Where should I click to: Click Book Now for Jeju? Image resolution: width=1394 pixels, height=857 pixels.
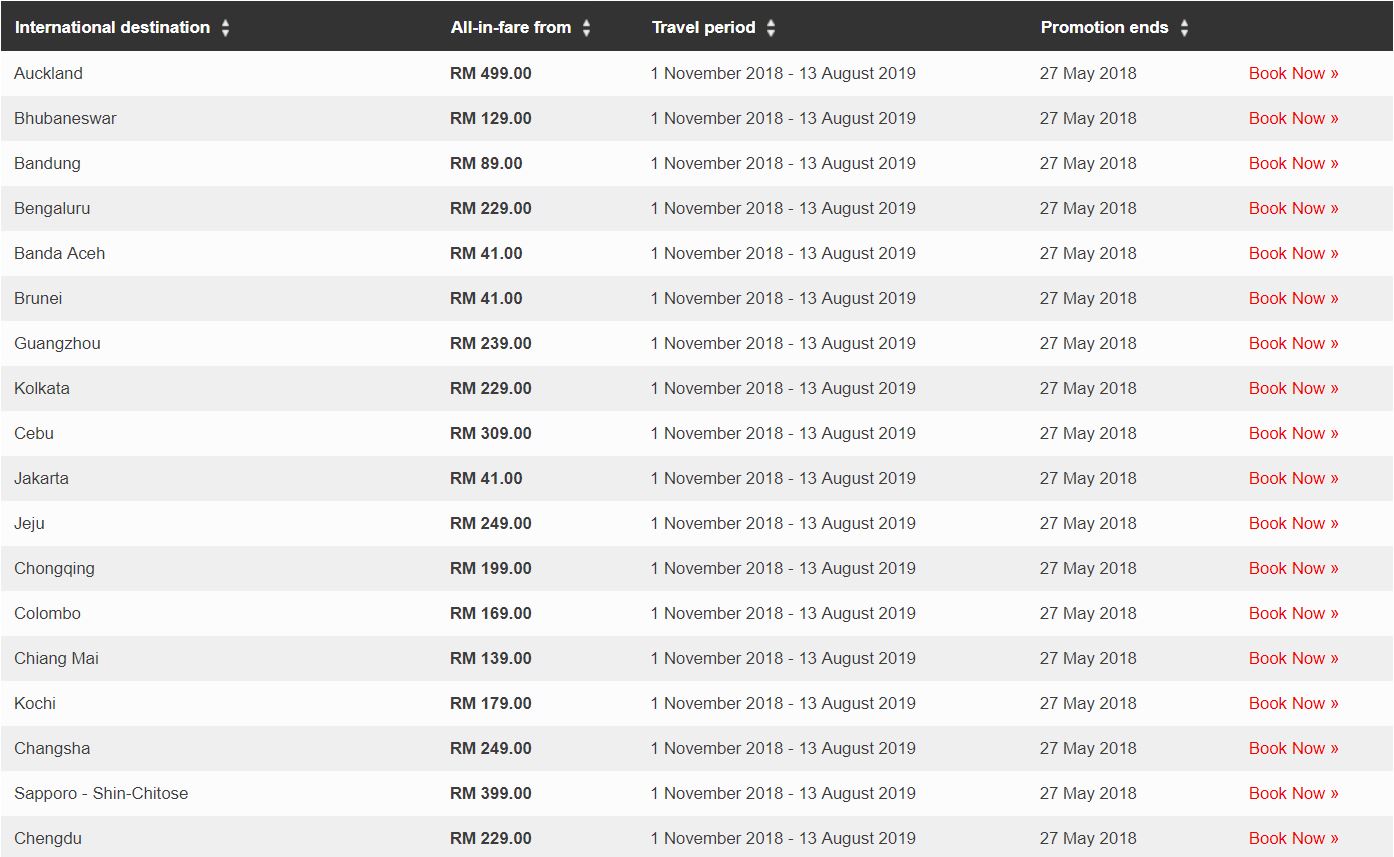pos(1293,523)
